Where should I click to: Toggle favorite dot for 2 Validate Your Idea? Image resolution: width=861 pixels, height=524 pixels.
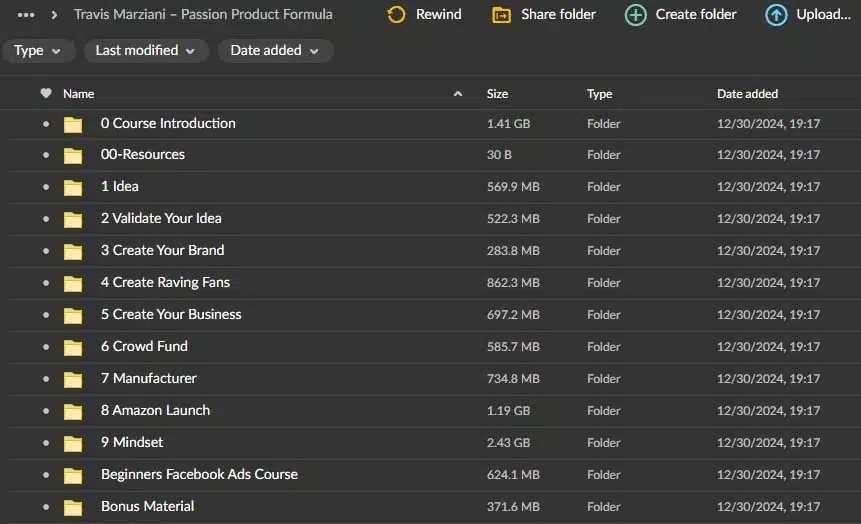46,219
